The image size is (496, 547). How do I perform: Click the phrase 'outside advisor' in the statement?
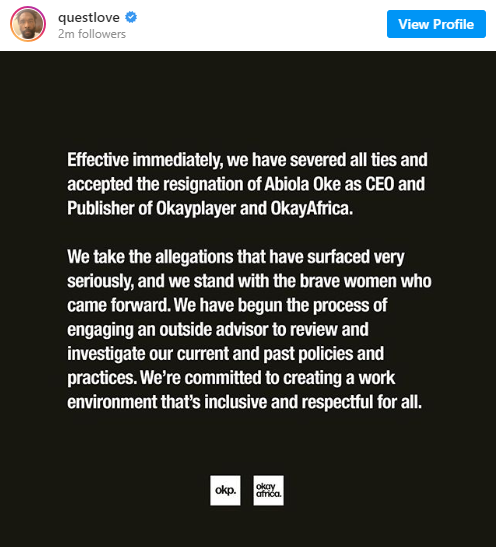click(x=214, y=330)
